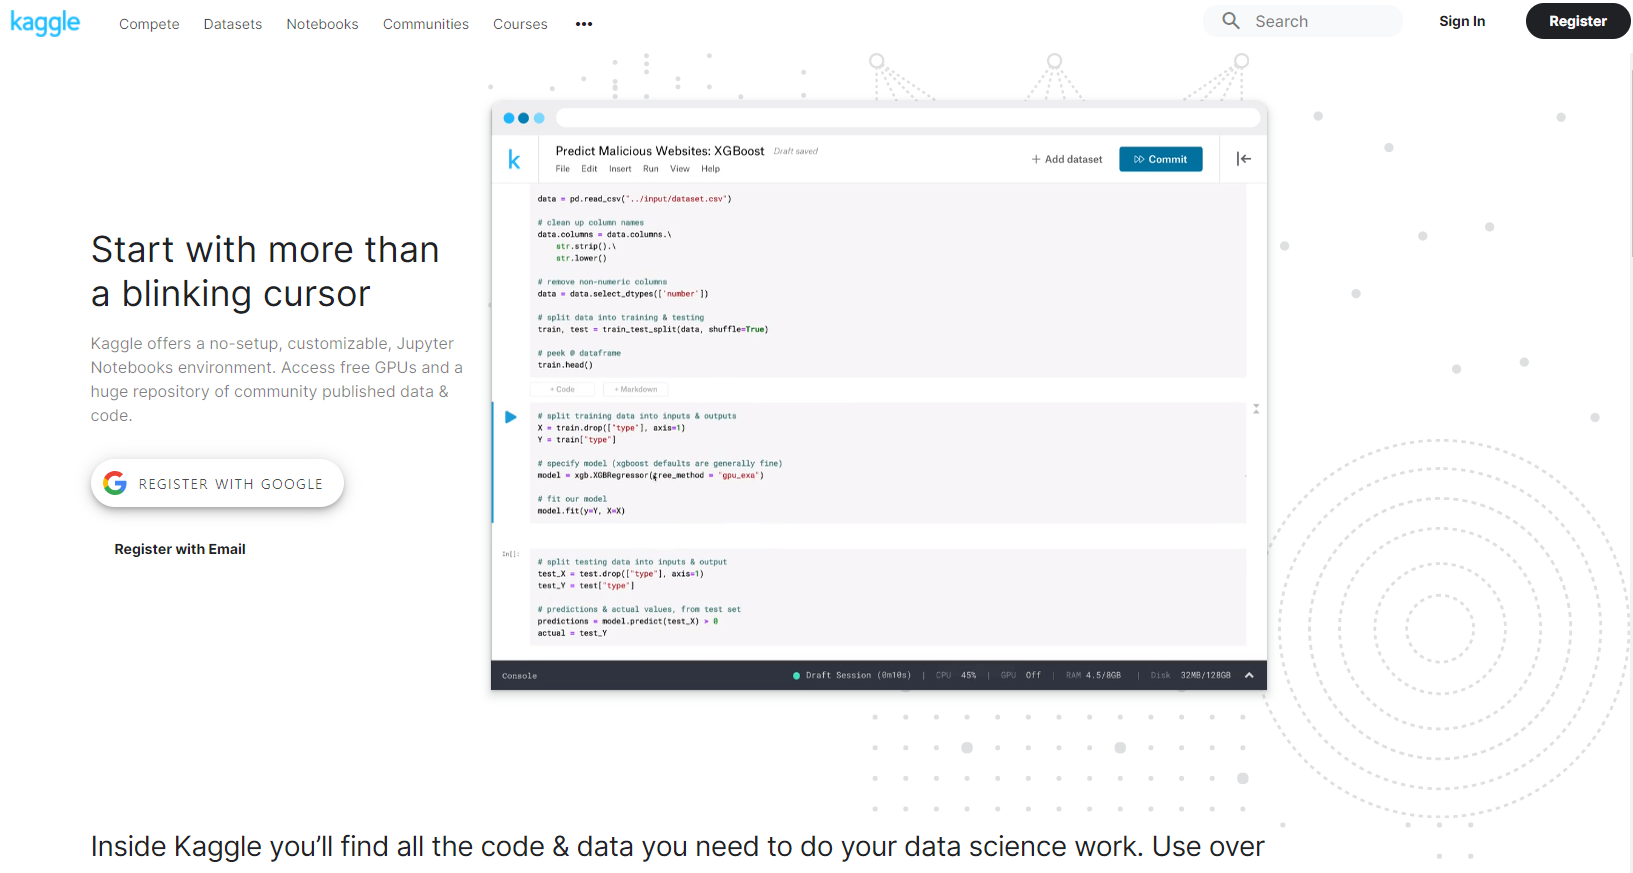Image resolution: width=1633 pixels, height=873 pixels.
Task: Click the blue Commit button
Action: coord(1161,159)
